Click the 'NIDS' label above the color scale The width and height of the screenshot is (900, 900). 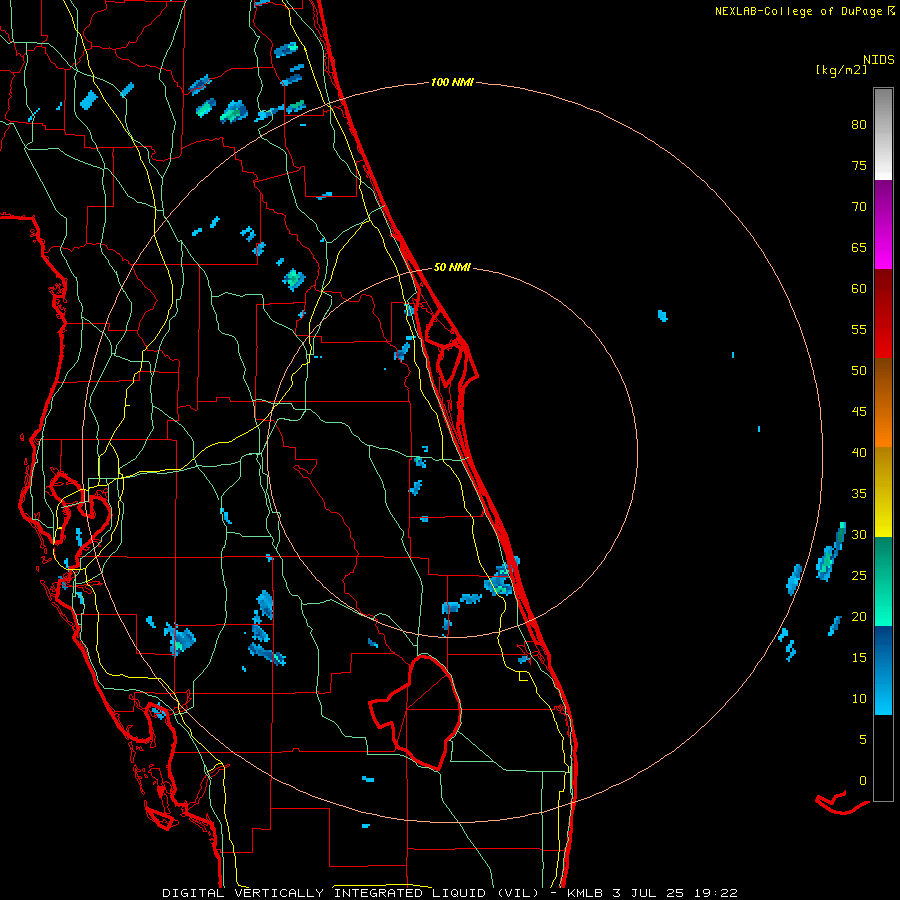[x=878, y=60]
